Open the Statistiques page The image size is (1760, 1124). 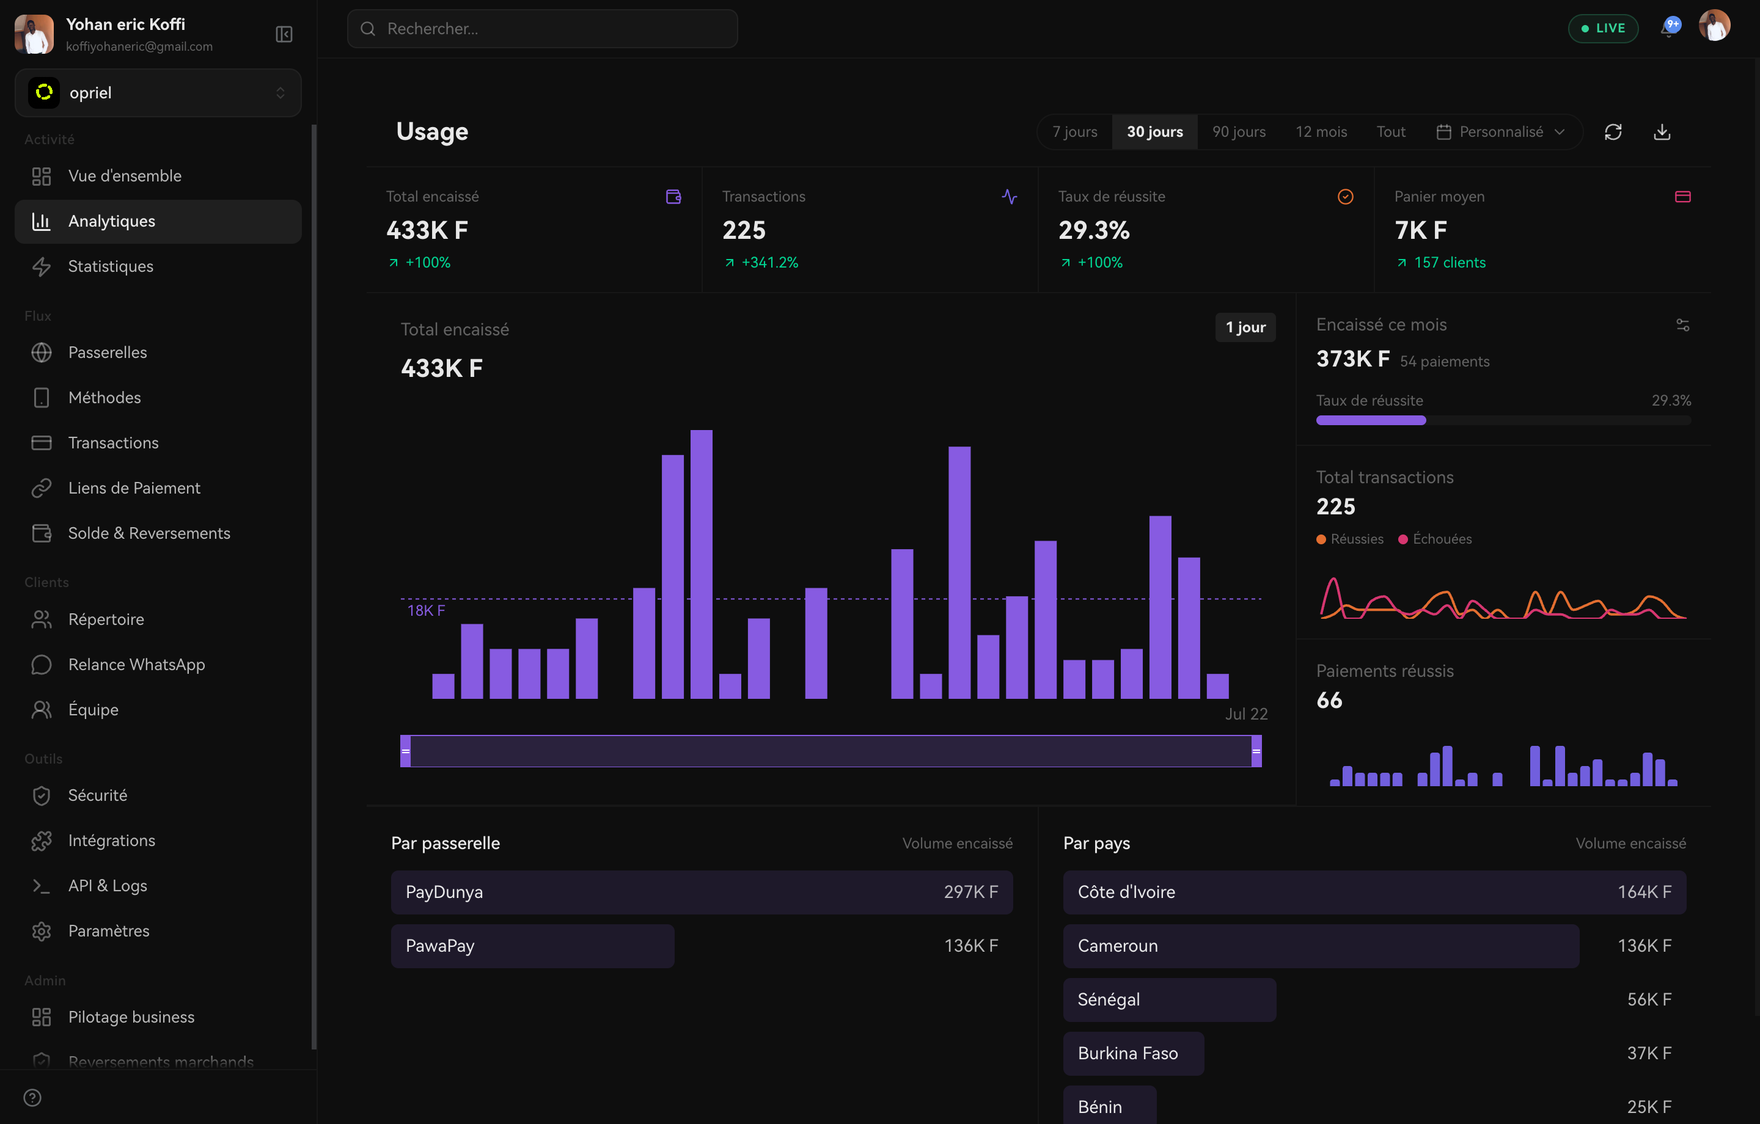(158, 267)
